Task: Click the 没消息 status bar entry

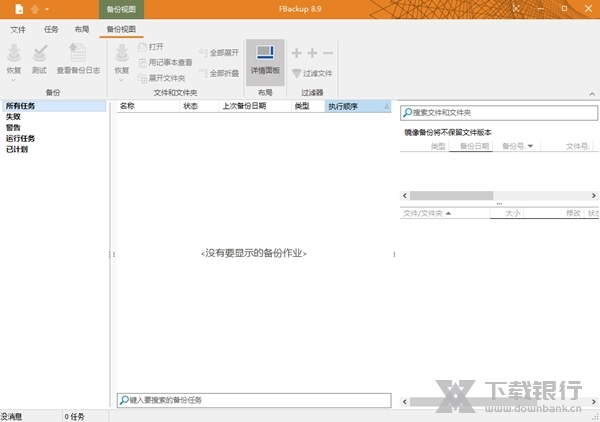Action: coord(11,417)
